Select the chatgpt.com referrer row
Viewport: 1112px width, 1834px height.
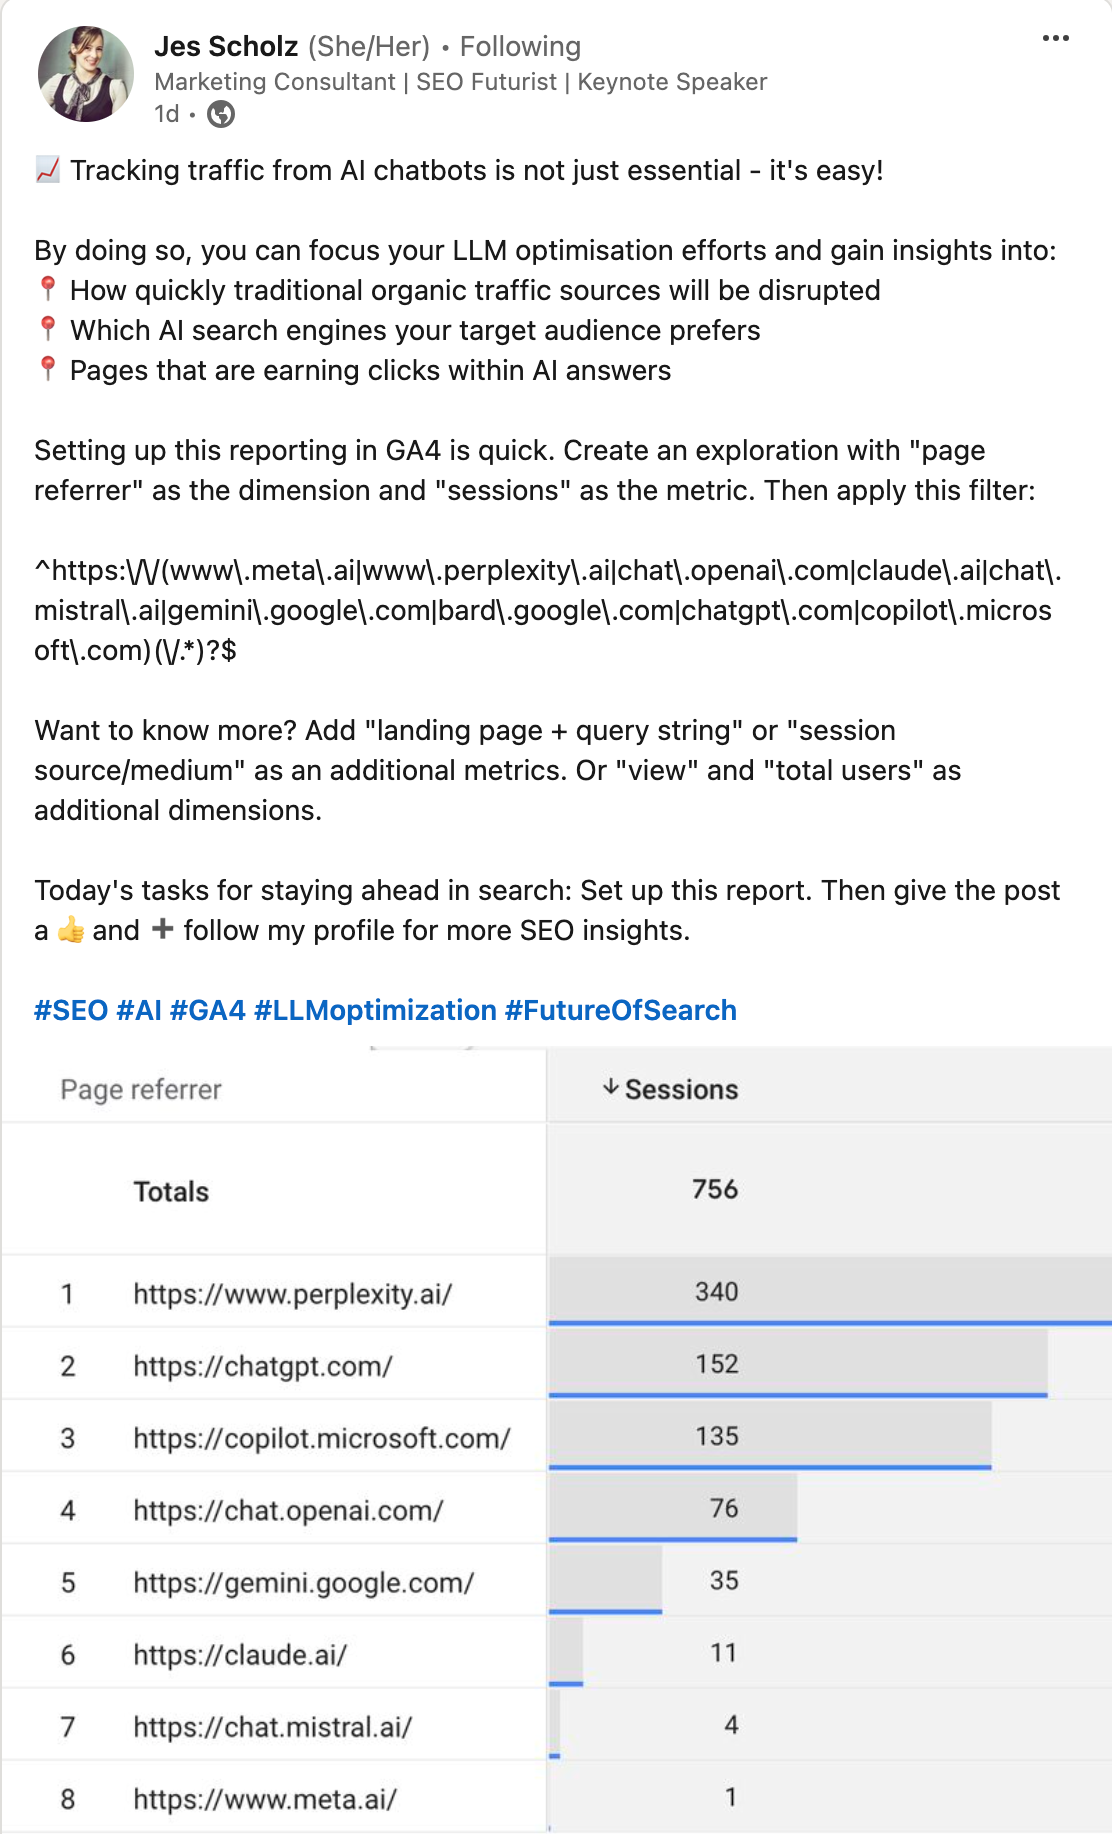tap(263, 1367)
